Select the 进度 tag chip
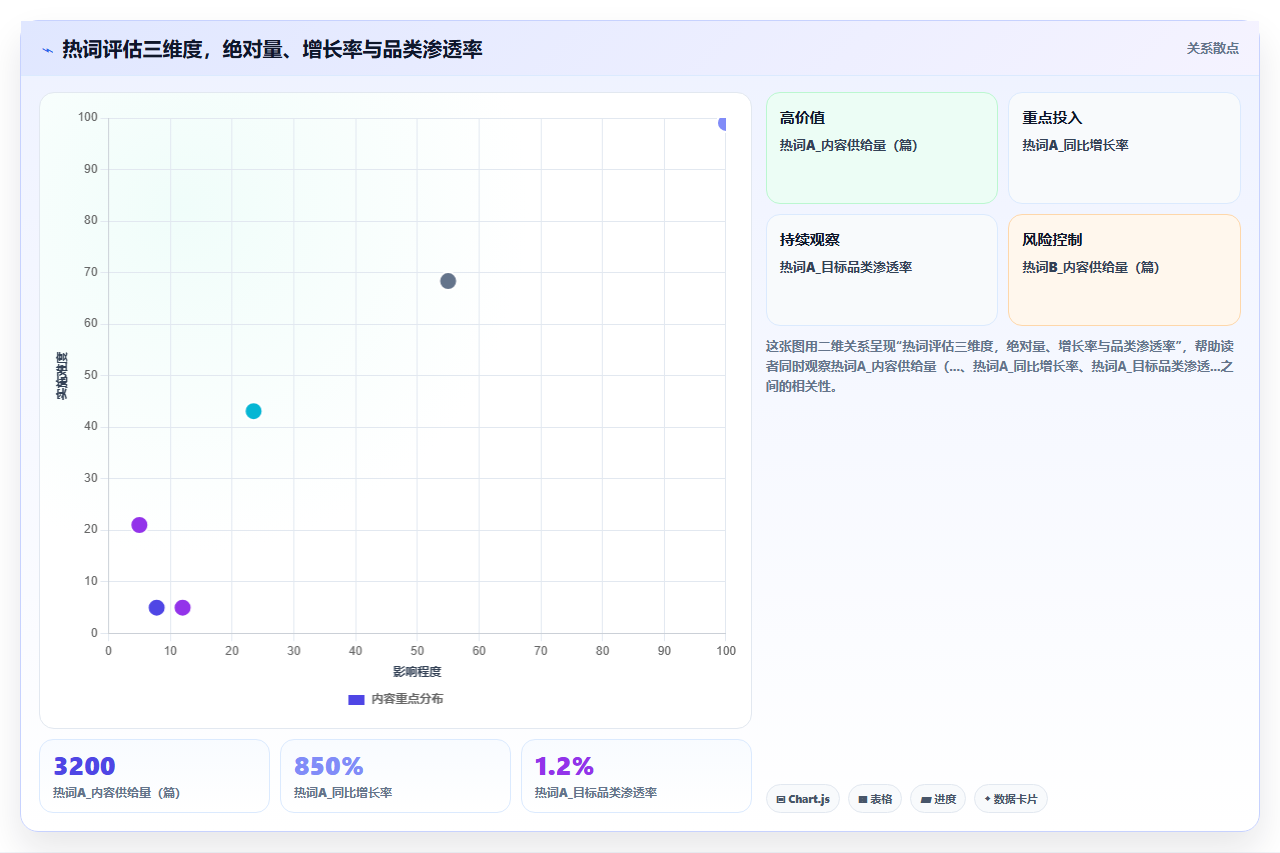The height and width of the screenshot is (853, 1280). coord(938,799)
